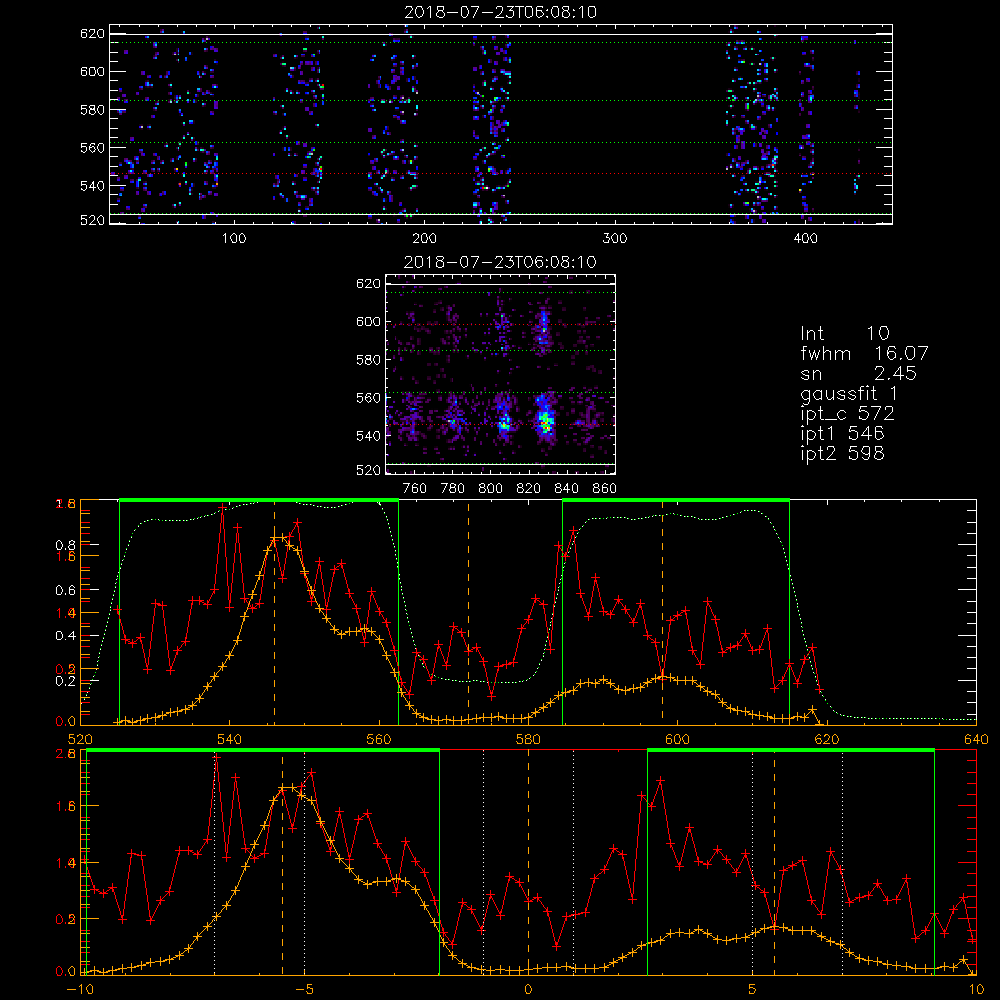Click x-axis label -10 on bottom plot
The width and height of the screenshot is (1000, 1000).
click(80, 990)
